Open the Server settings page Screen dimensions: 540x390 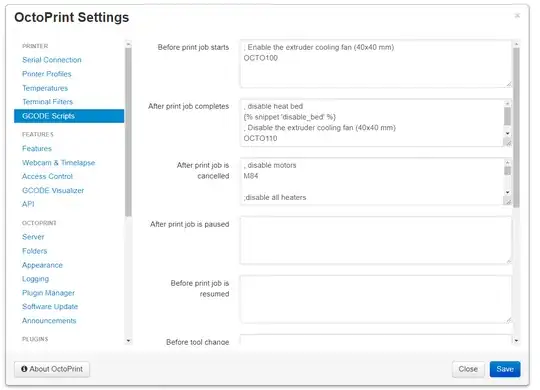click(33, 237)
